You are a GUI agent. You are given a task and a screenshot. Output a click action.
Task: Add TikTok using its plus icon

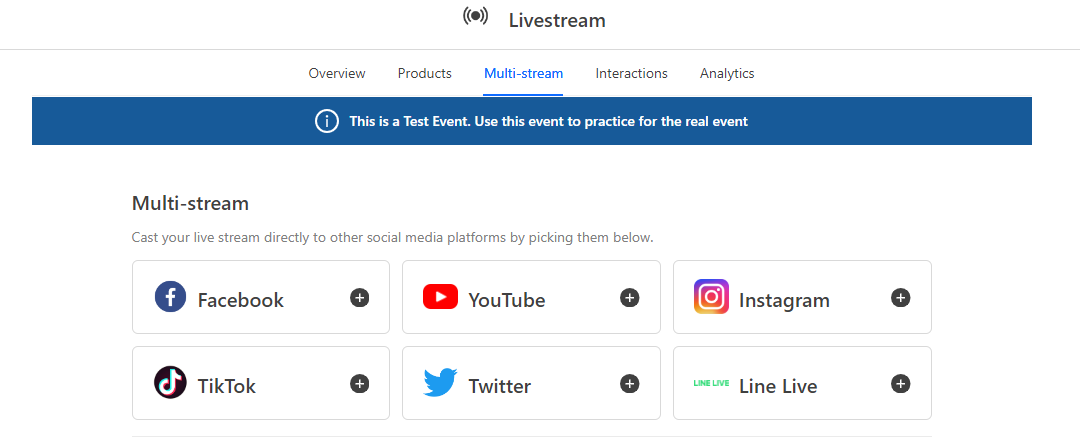pyautogui.click(x=360, y=383)
